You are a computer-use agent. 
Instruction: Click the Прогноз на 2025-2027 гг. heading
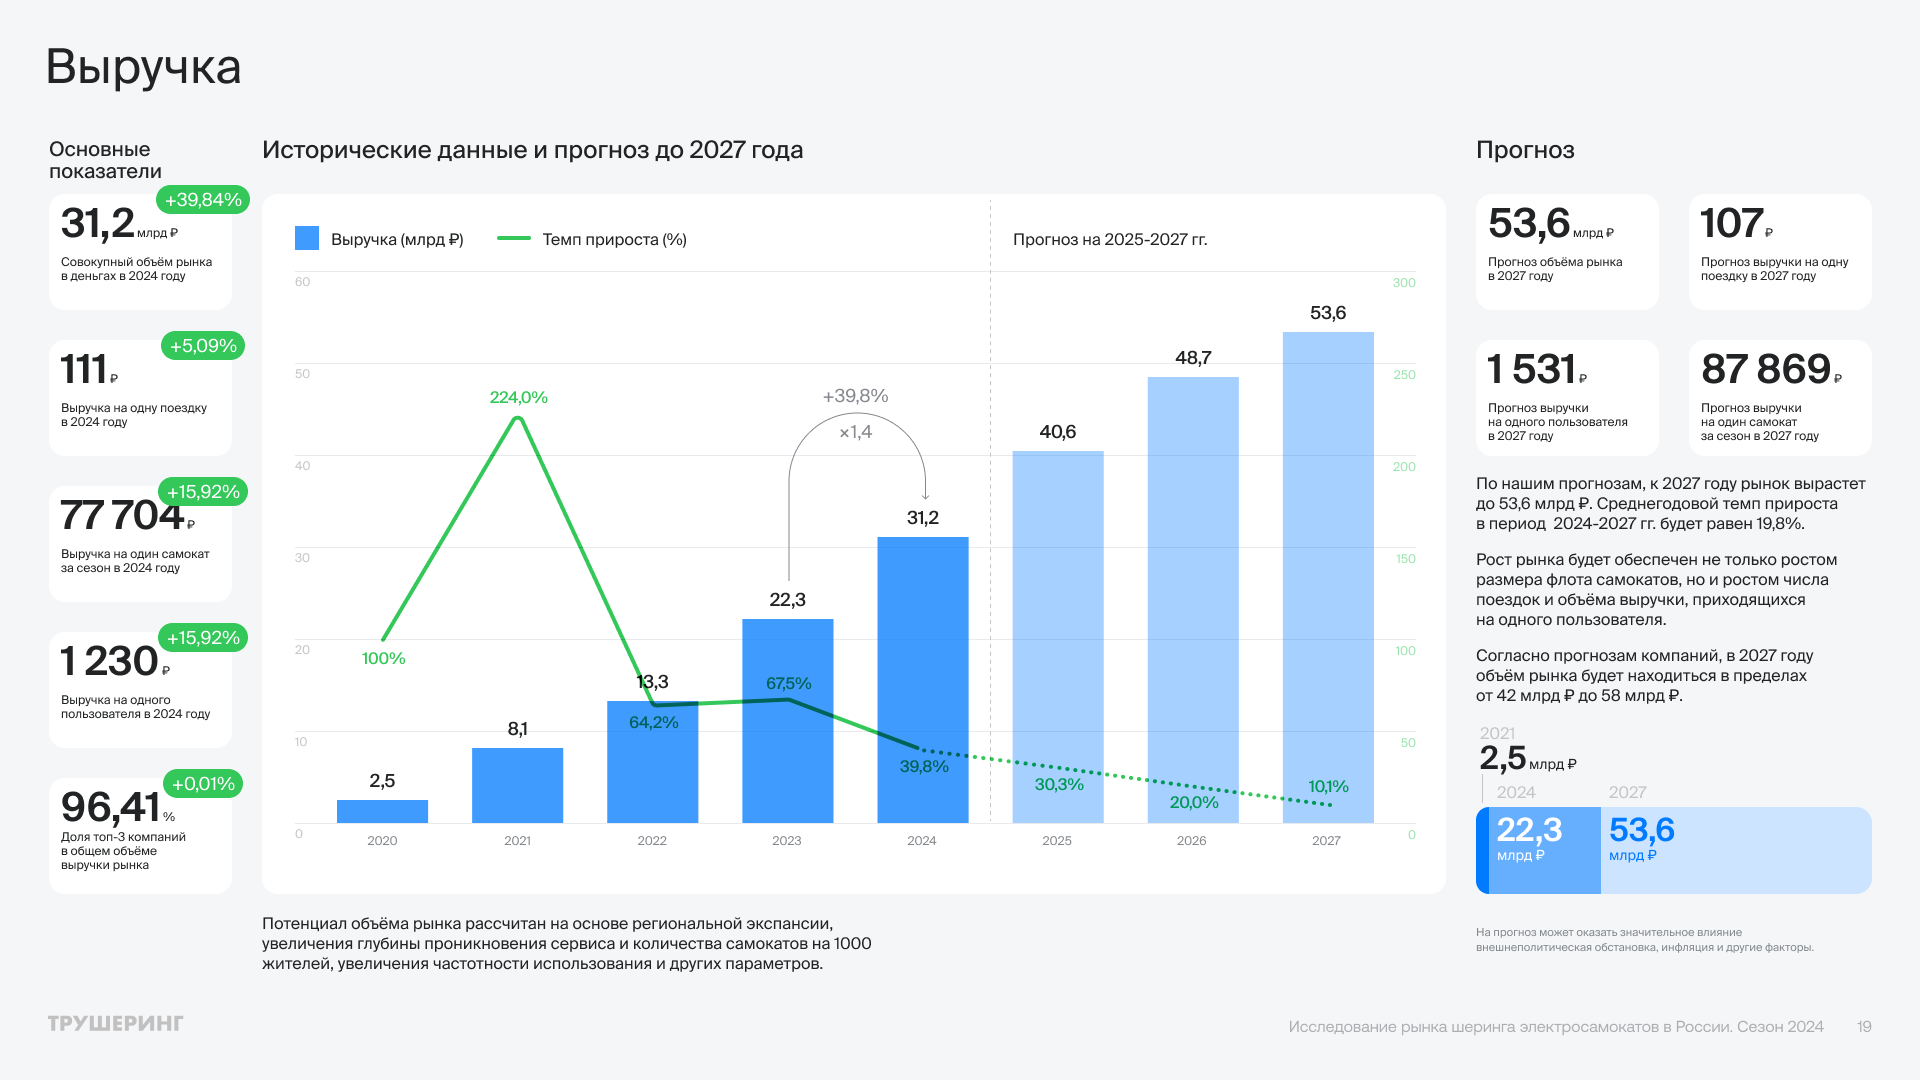(x=1110, y=240)
